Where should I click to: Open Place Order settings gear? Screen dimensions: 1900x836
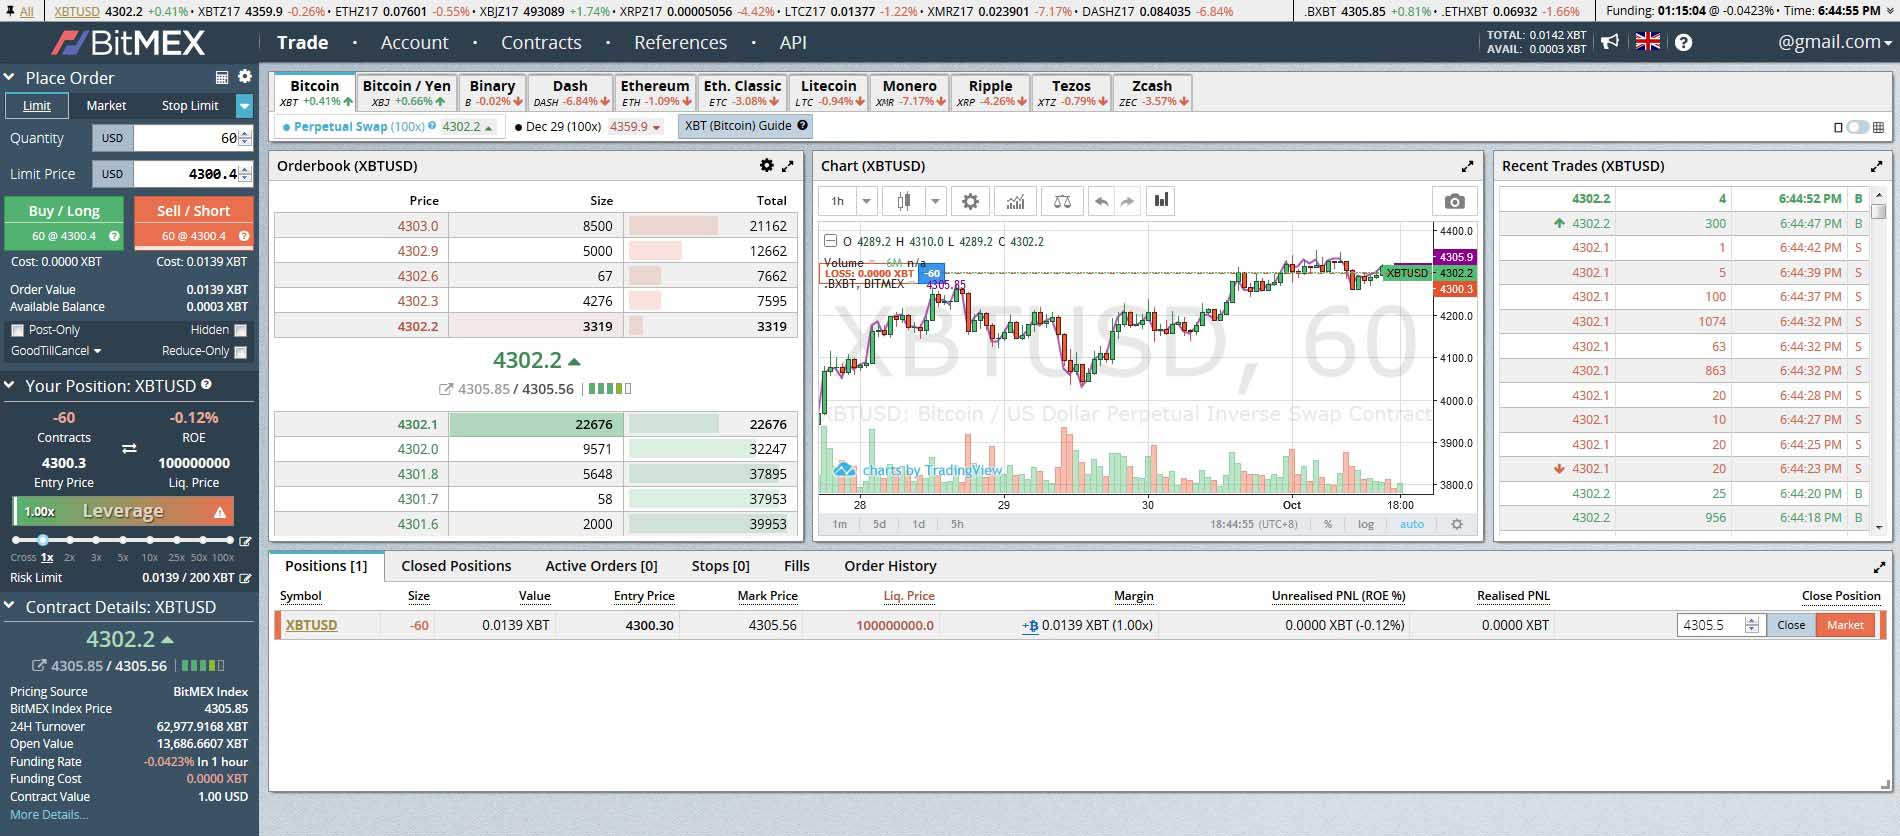tap(245, 76)
